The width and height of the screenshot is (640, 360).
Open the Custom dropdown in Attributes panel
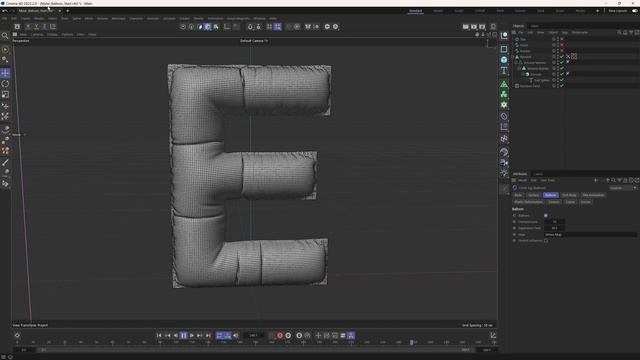tap(623, 188)
